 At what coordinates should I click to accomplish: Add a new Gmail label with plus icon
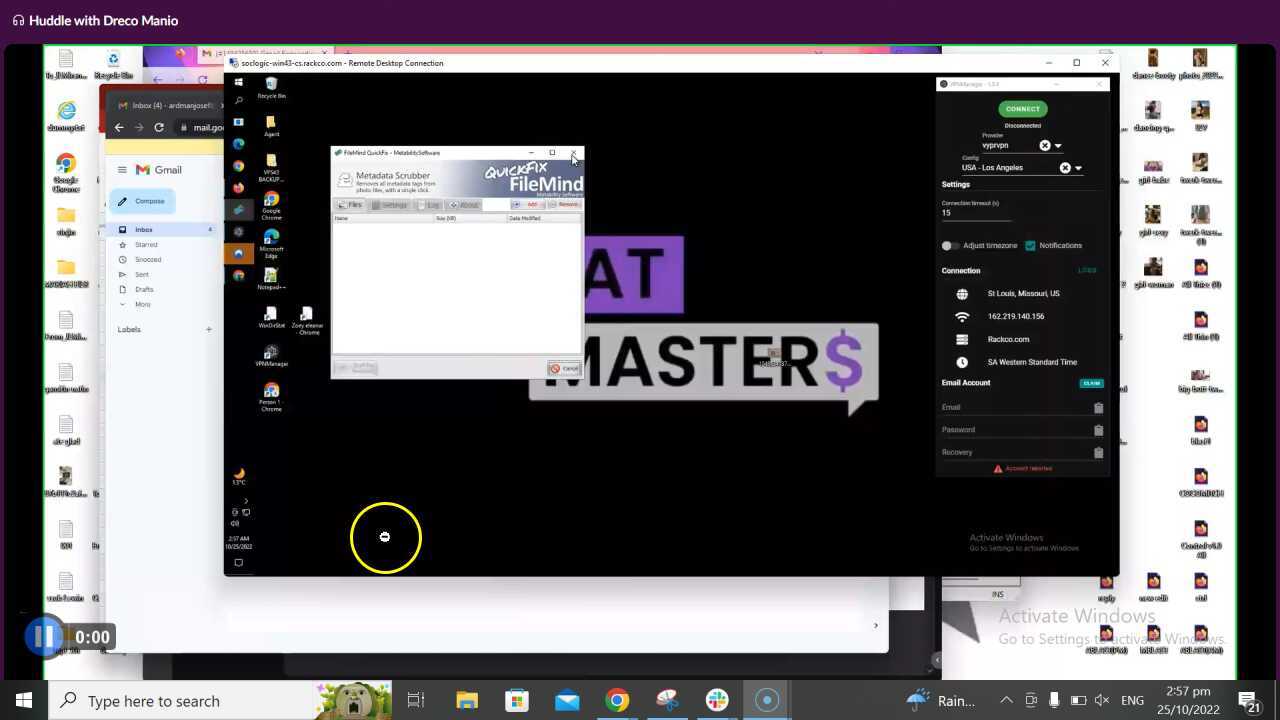click(x=209, y=329)
